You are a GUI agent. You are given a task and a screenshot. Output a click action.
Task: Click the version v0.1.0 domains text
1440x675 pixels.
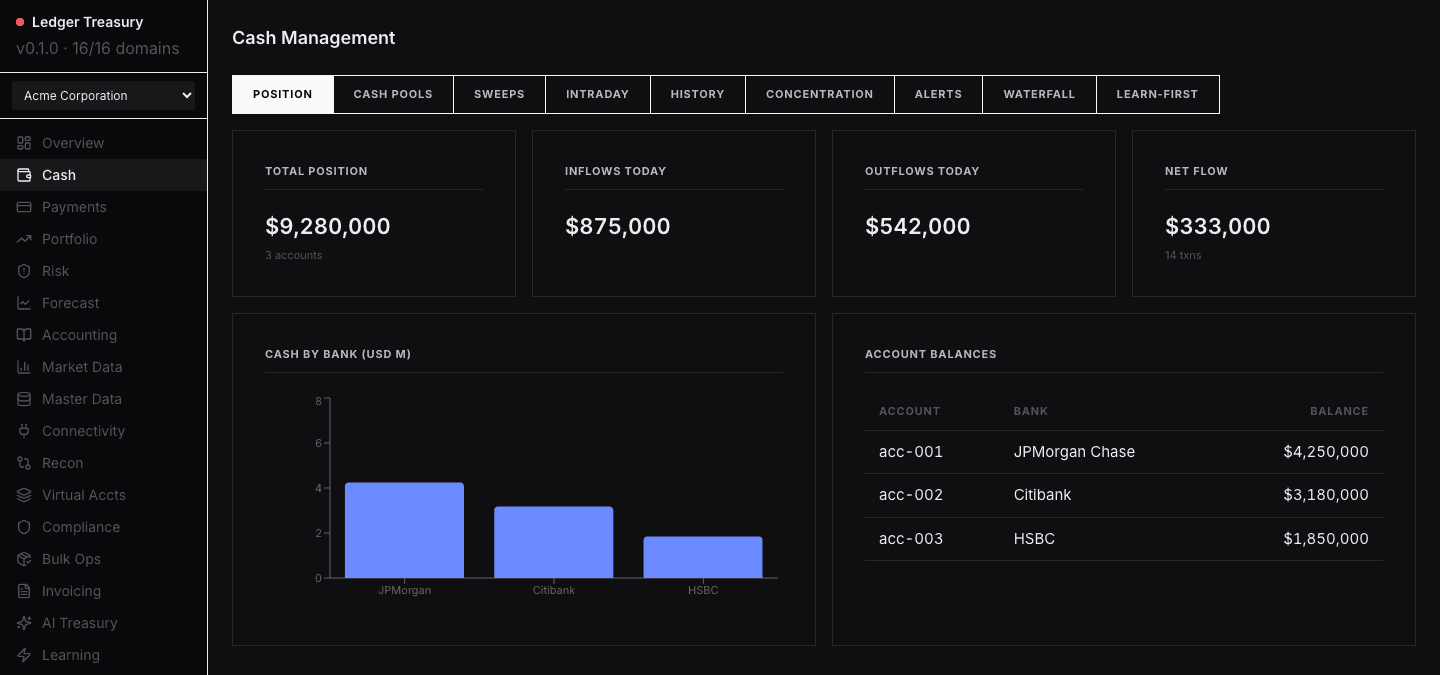tap(98, 48)
